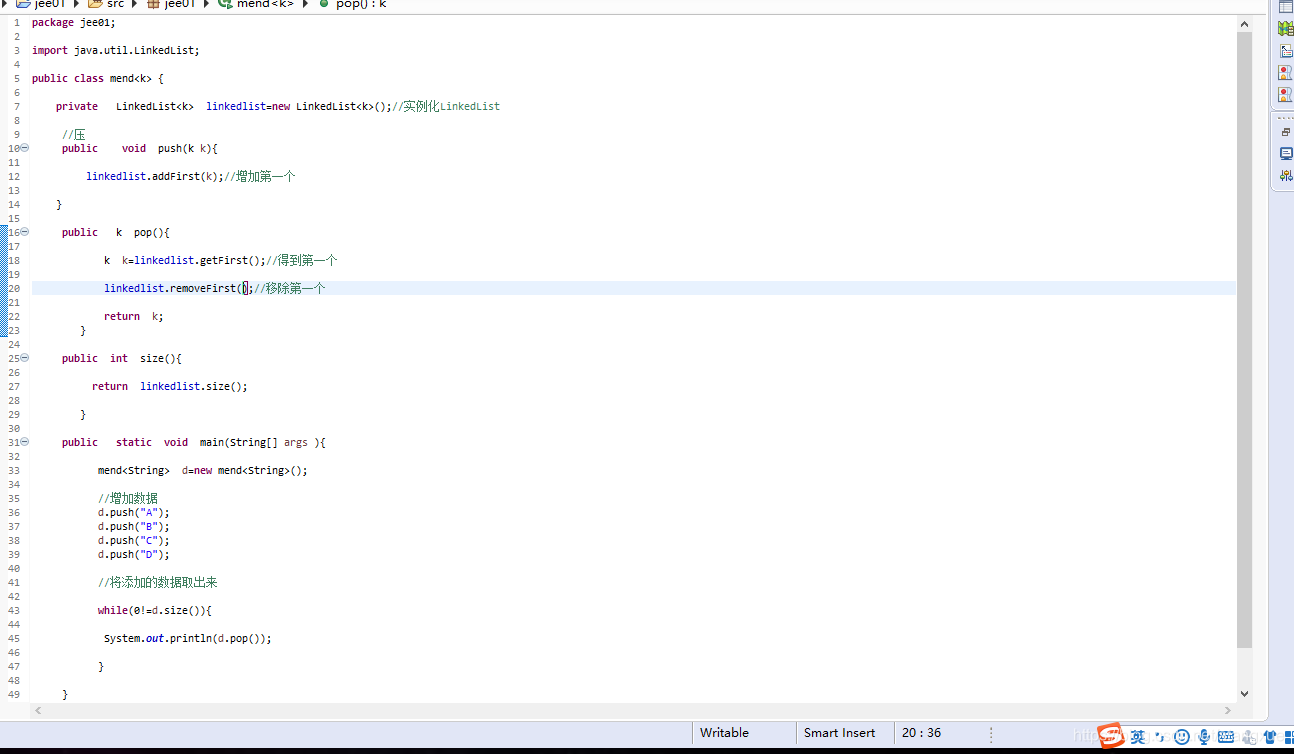
Task: Open the Sogou soft keyboard icon
Action: click(x=1226, y=737)
